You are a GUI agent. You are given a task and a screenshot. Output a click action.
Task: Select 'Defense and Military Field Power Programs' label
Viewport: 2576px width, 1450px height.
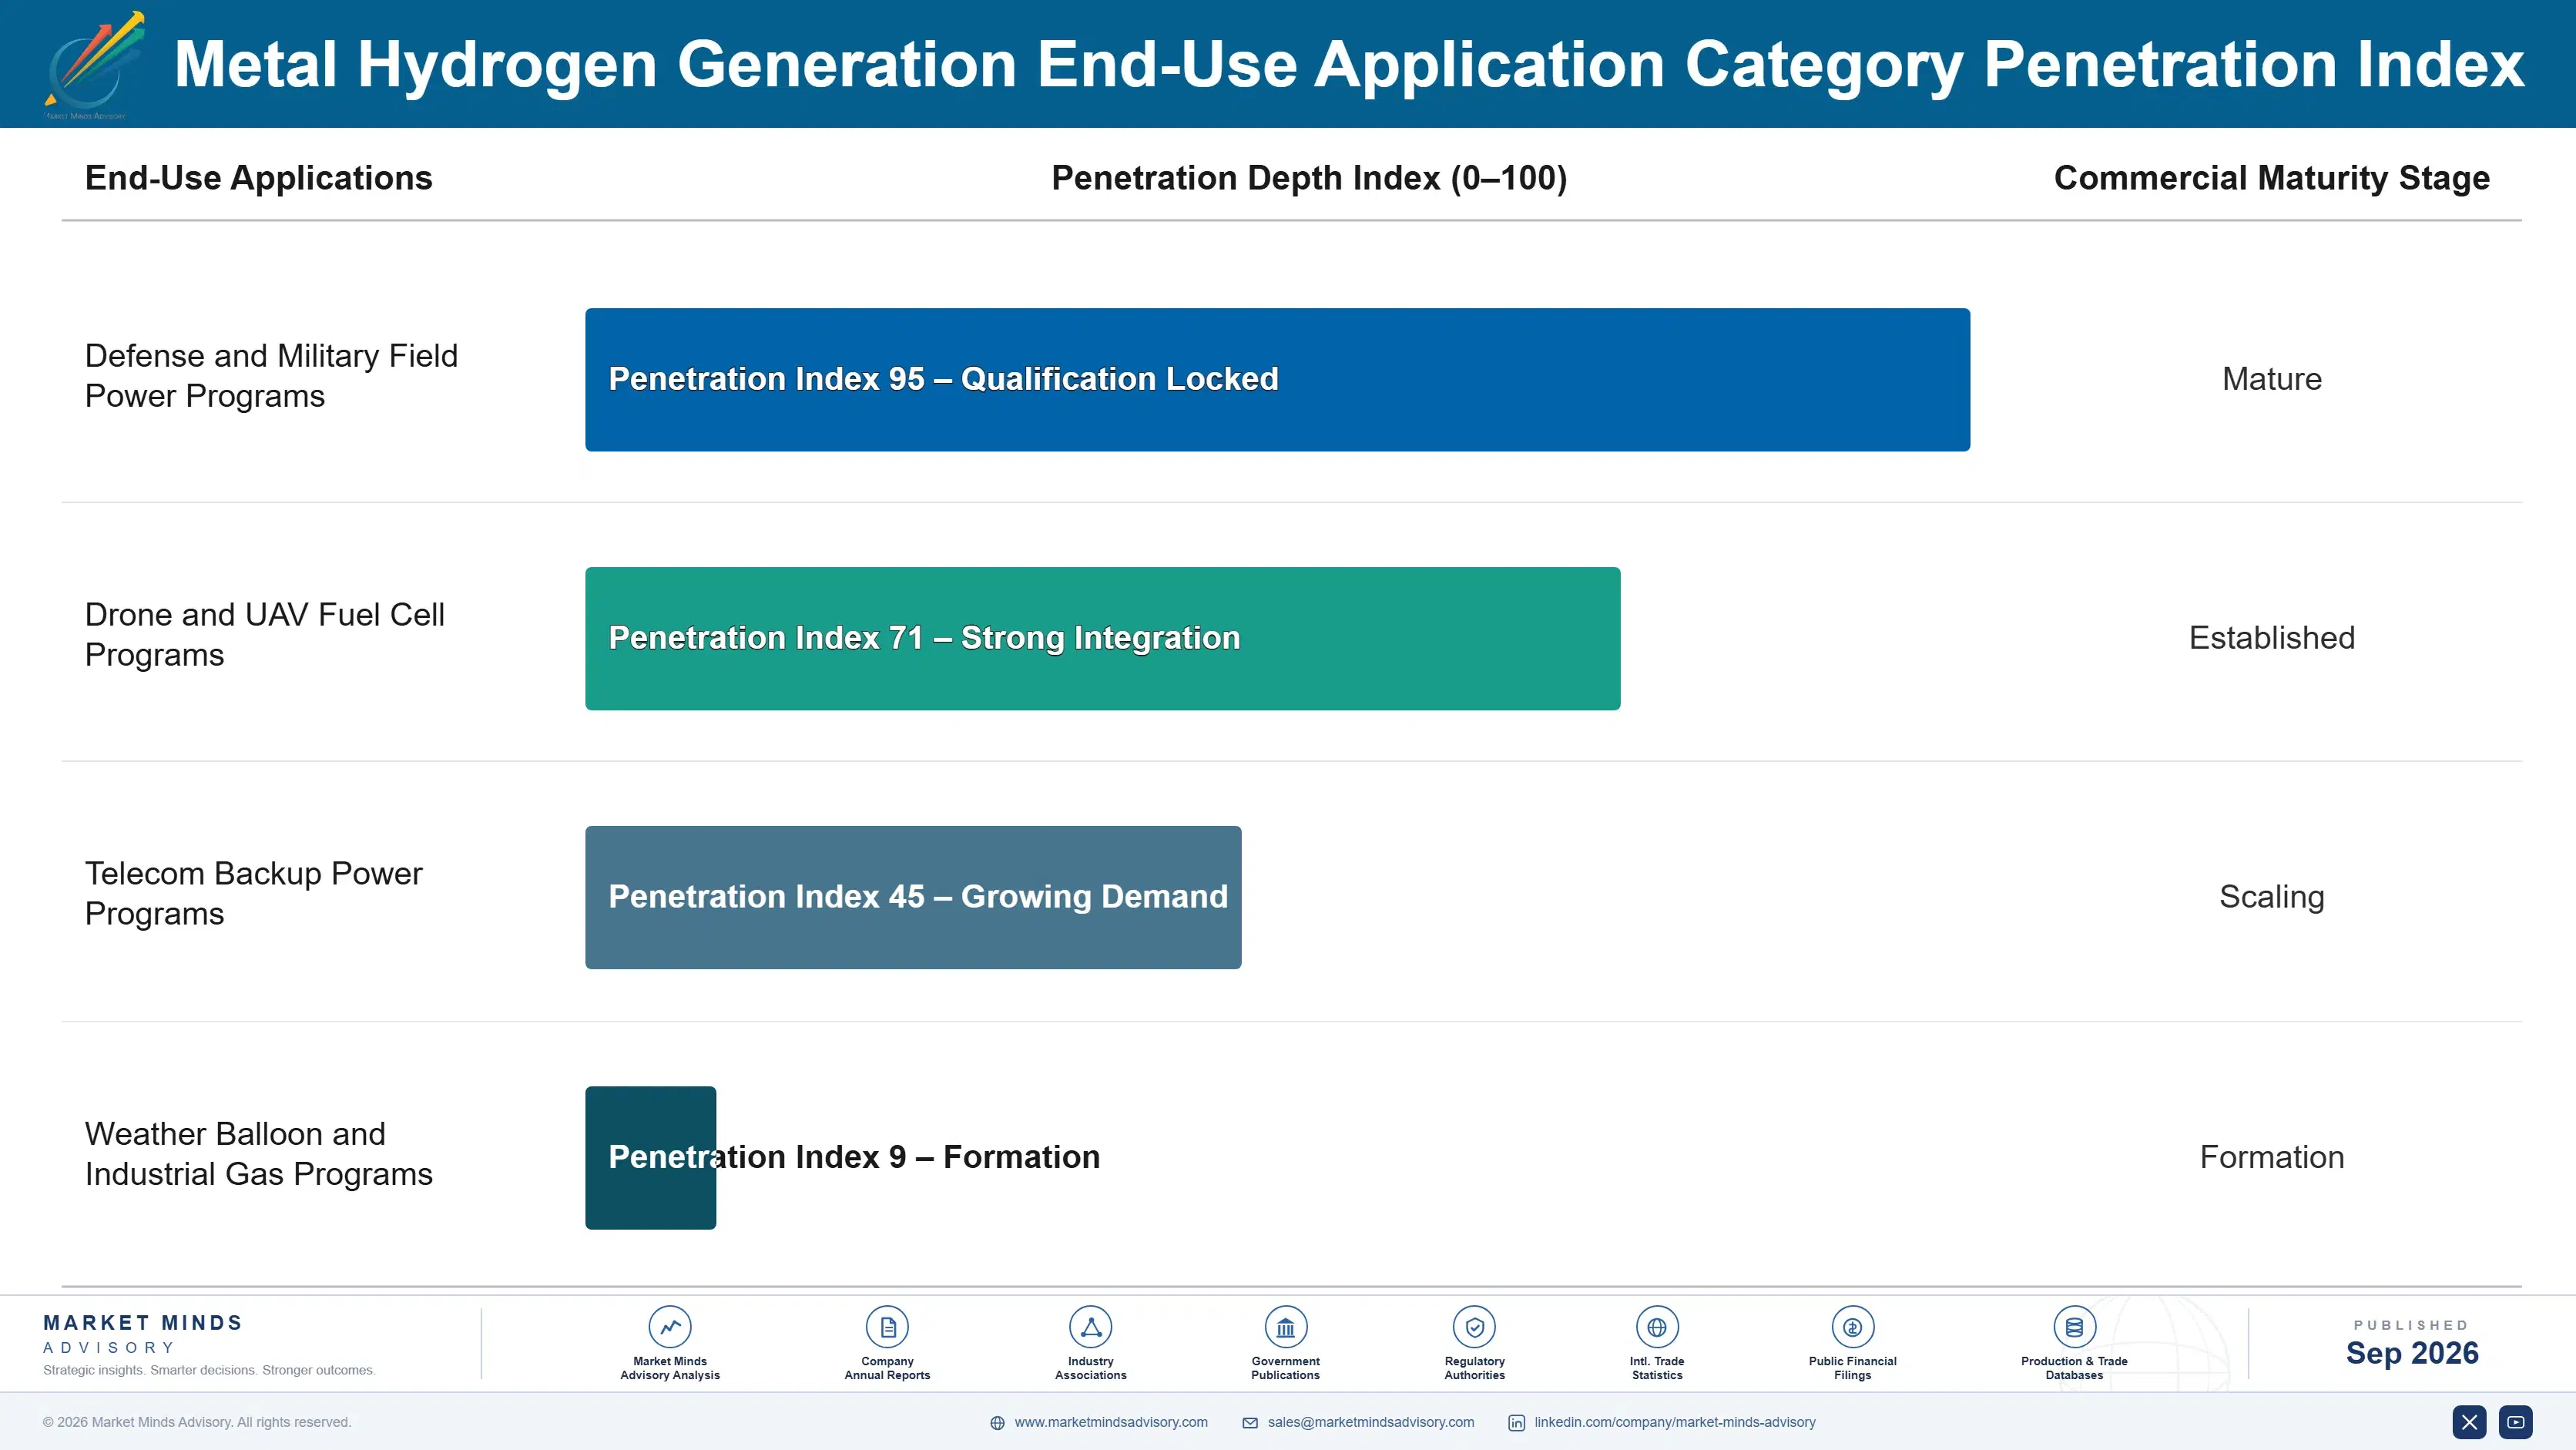point(271,376)
